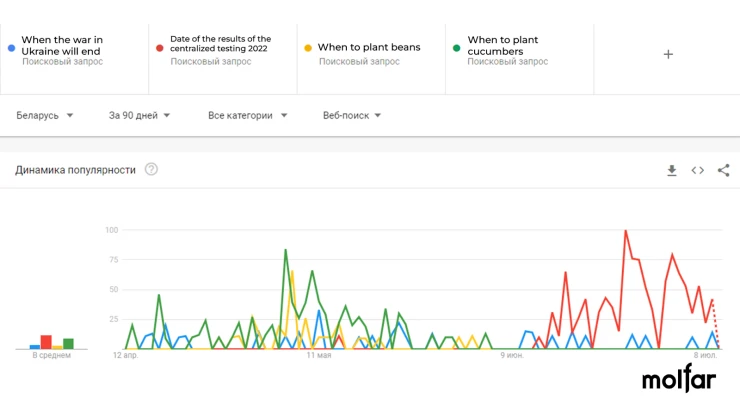
Task: Click the blue dot of Ukraine war term
Action: coord(12,48)
